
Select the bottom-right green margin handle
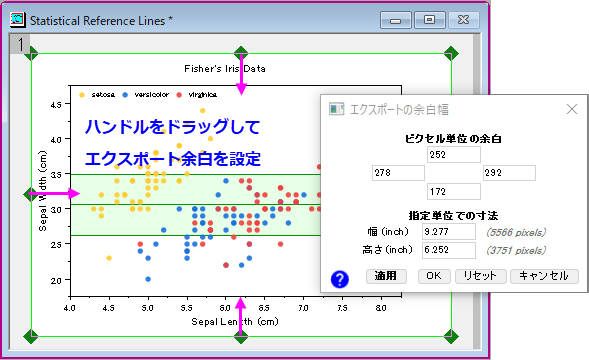[451, 336]
